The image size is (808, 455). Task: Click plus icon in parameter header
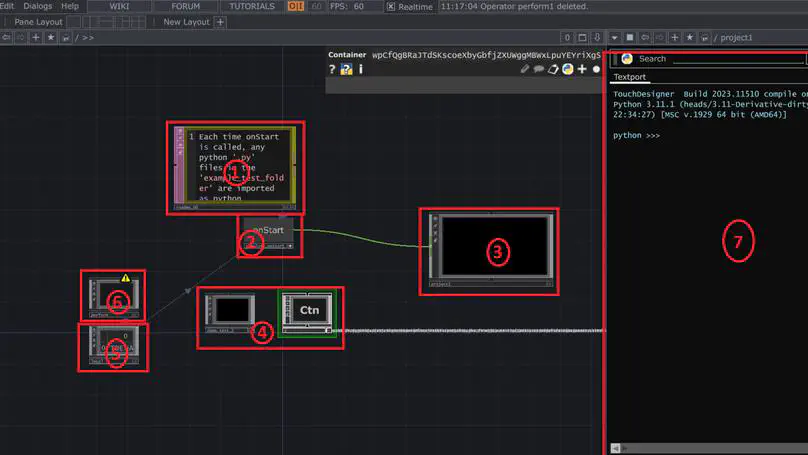582,69
